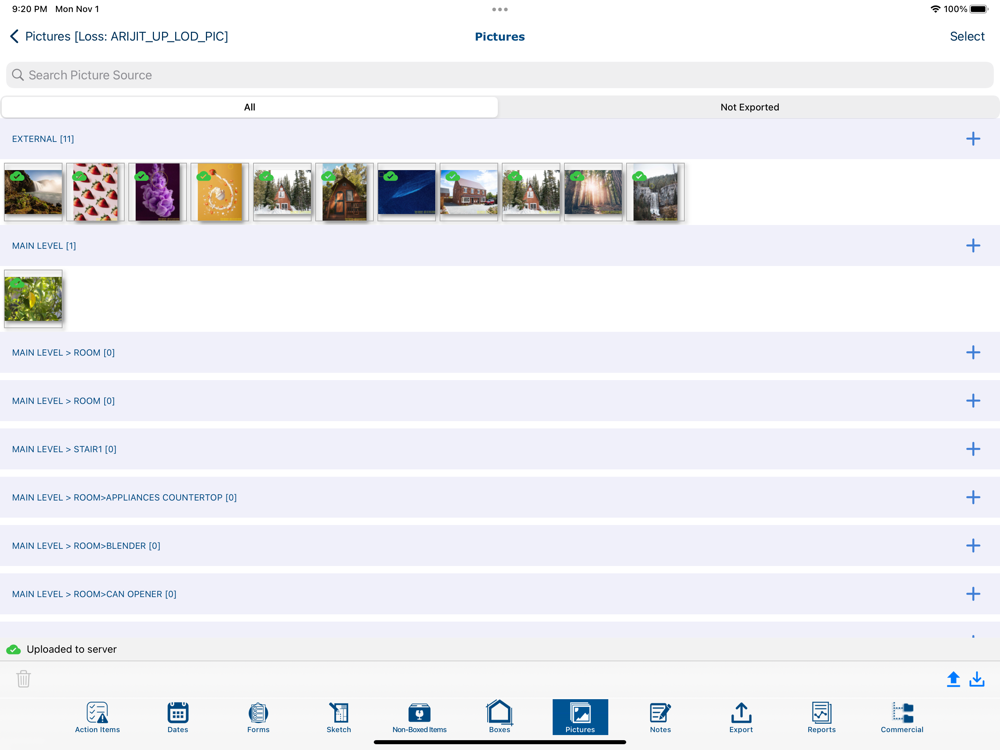Tap the Select button

(967, 36)
